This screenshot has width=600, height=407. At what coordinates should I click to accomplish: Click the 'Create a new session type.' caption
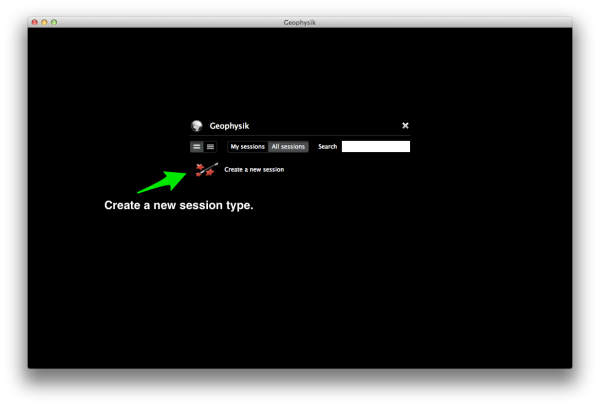click(179, 206)
